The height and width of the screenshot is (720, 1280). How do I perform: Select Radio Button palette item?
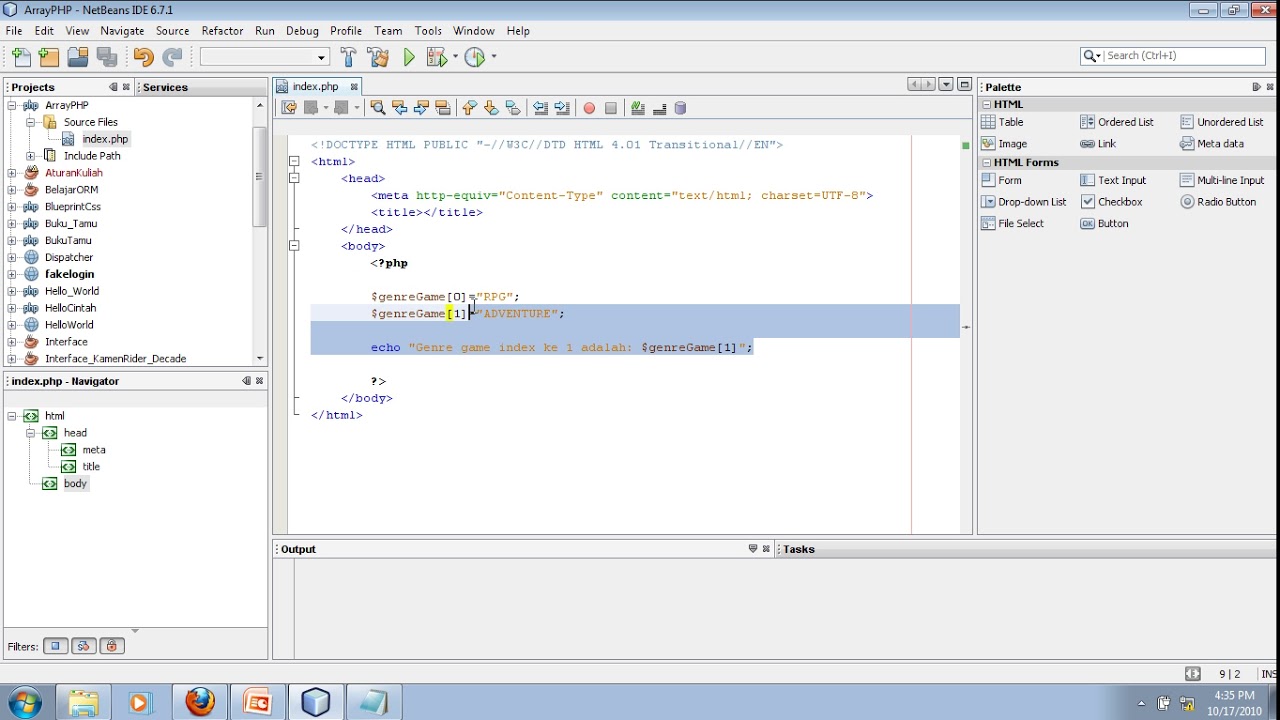click(1218, 202)
